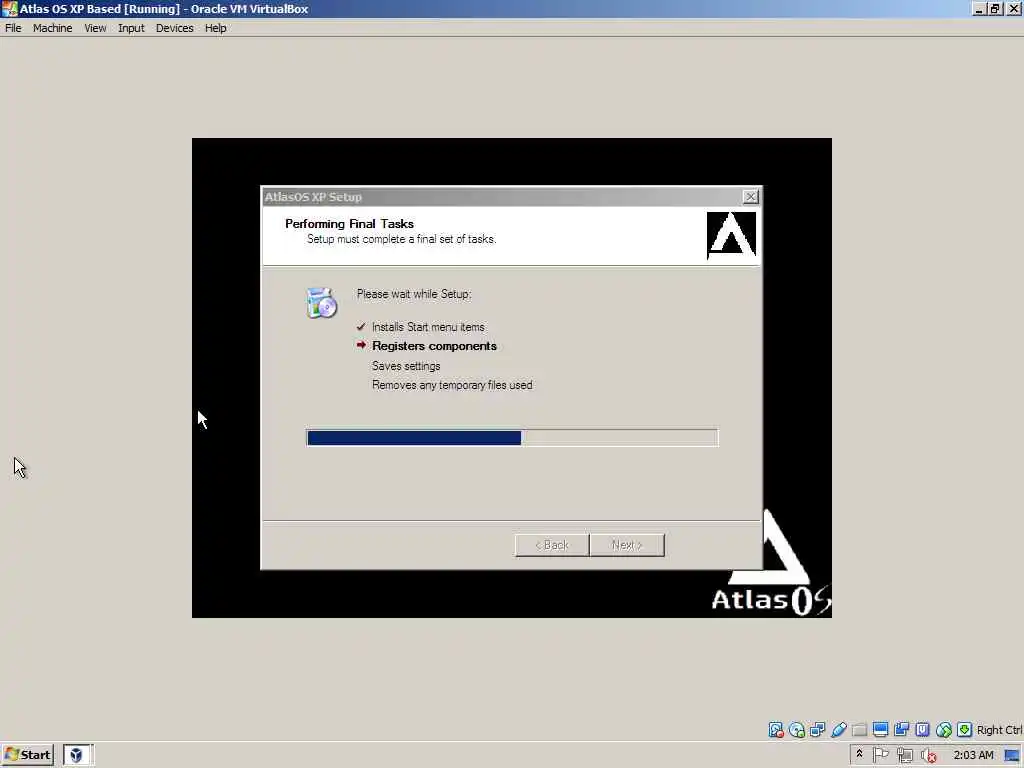The image size is (1024, 768).
Task: Click the Action Center flag tray icon
Action: coord(880,755)
